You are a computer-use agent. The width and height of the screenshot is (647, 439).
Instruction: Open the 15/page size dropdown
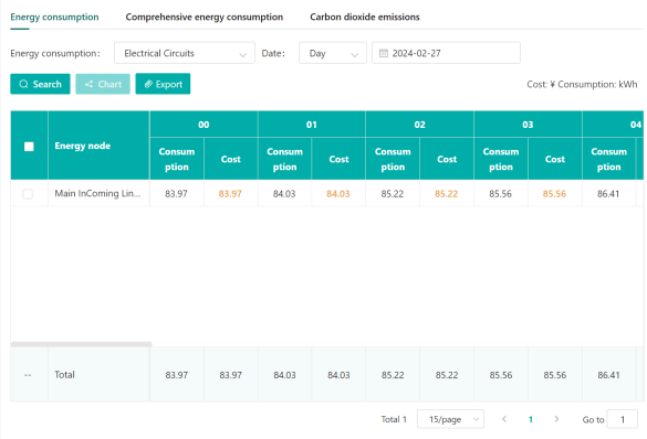coord(450,419)
